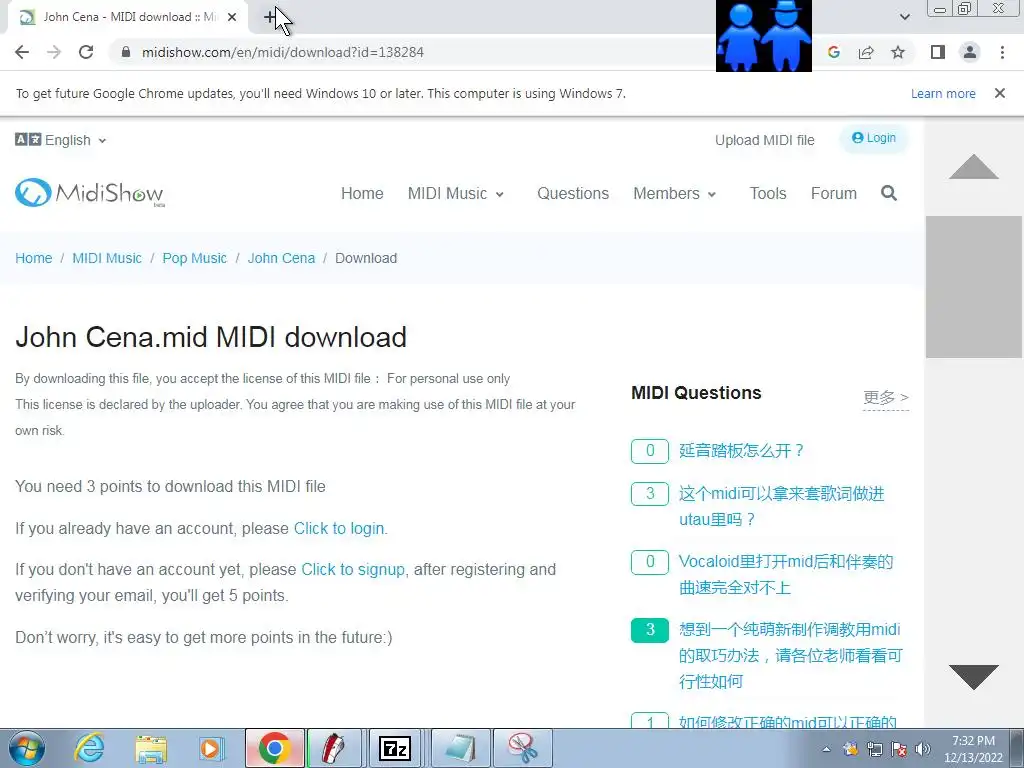Open Home in site navigation
Viewport: 1024px width, 768px height.
362,193
